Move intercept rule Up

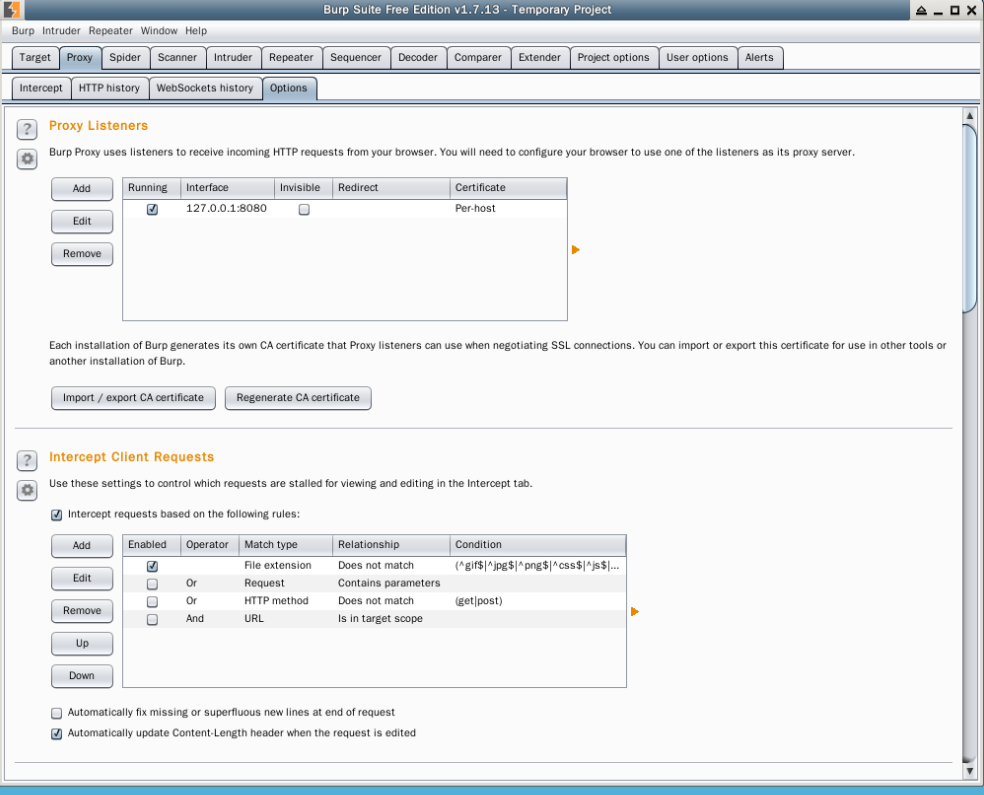point(82,644)
